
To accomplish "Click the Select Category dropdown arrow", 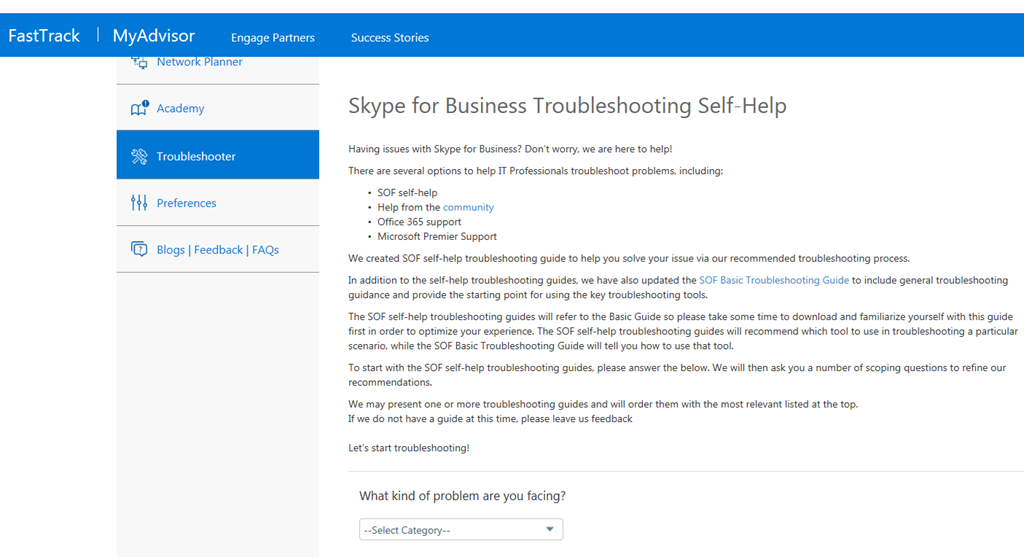I will click(550, 530).
